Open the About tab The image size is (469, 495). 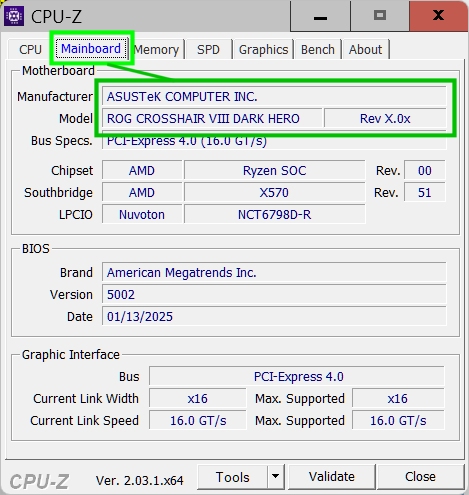click(x=365, y=50)
